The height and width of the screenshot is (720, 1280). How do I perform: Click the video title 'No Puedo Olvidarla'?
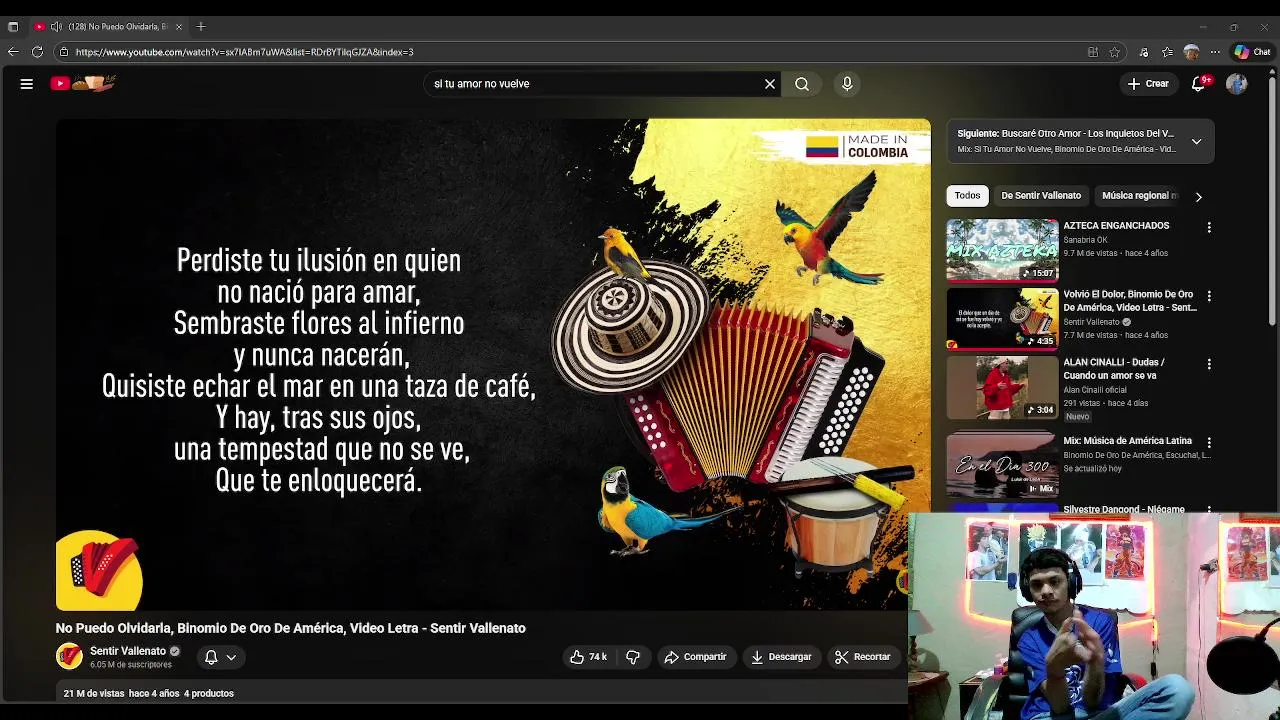tap(290, 628)
